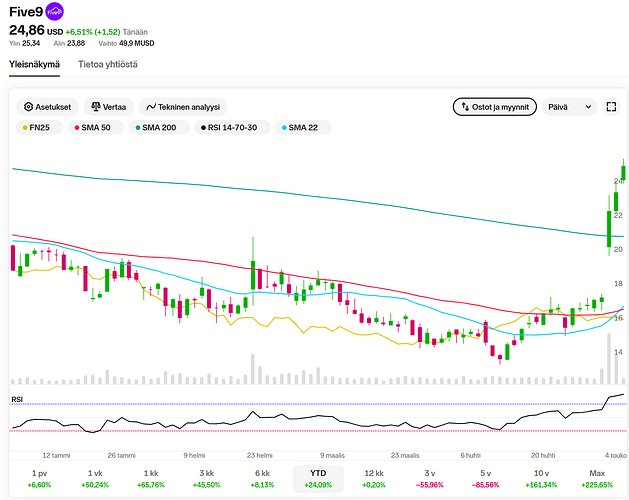
Task: Click the 20 huhti date label
Action: [543, 455]
